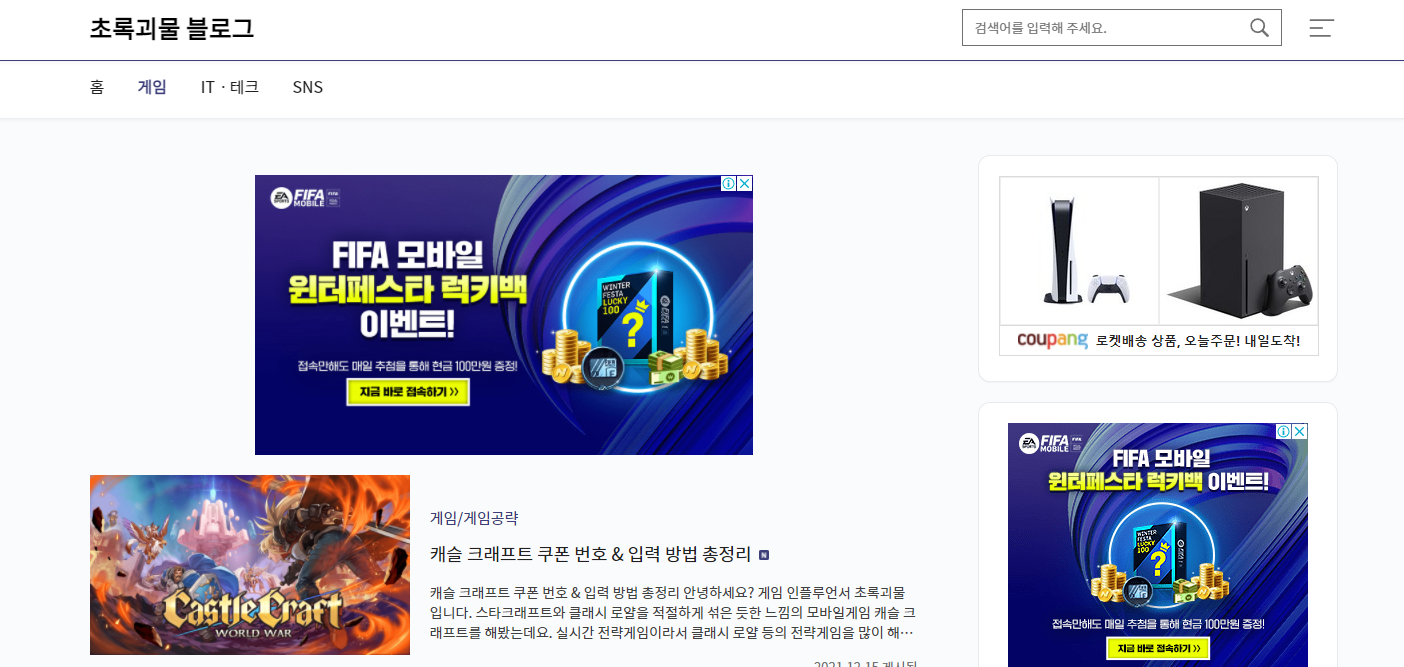1404x667 pixels.
Task: Open the hamburger menu icon
Action: pyautogui.click(x=1322, y=28)
